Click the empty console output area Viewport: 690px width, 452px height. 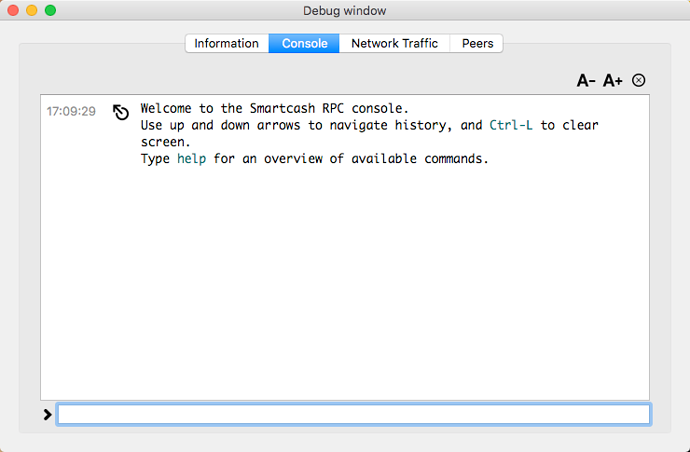[345, 282]
